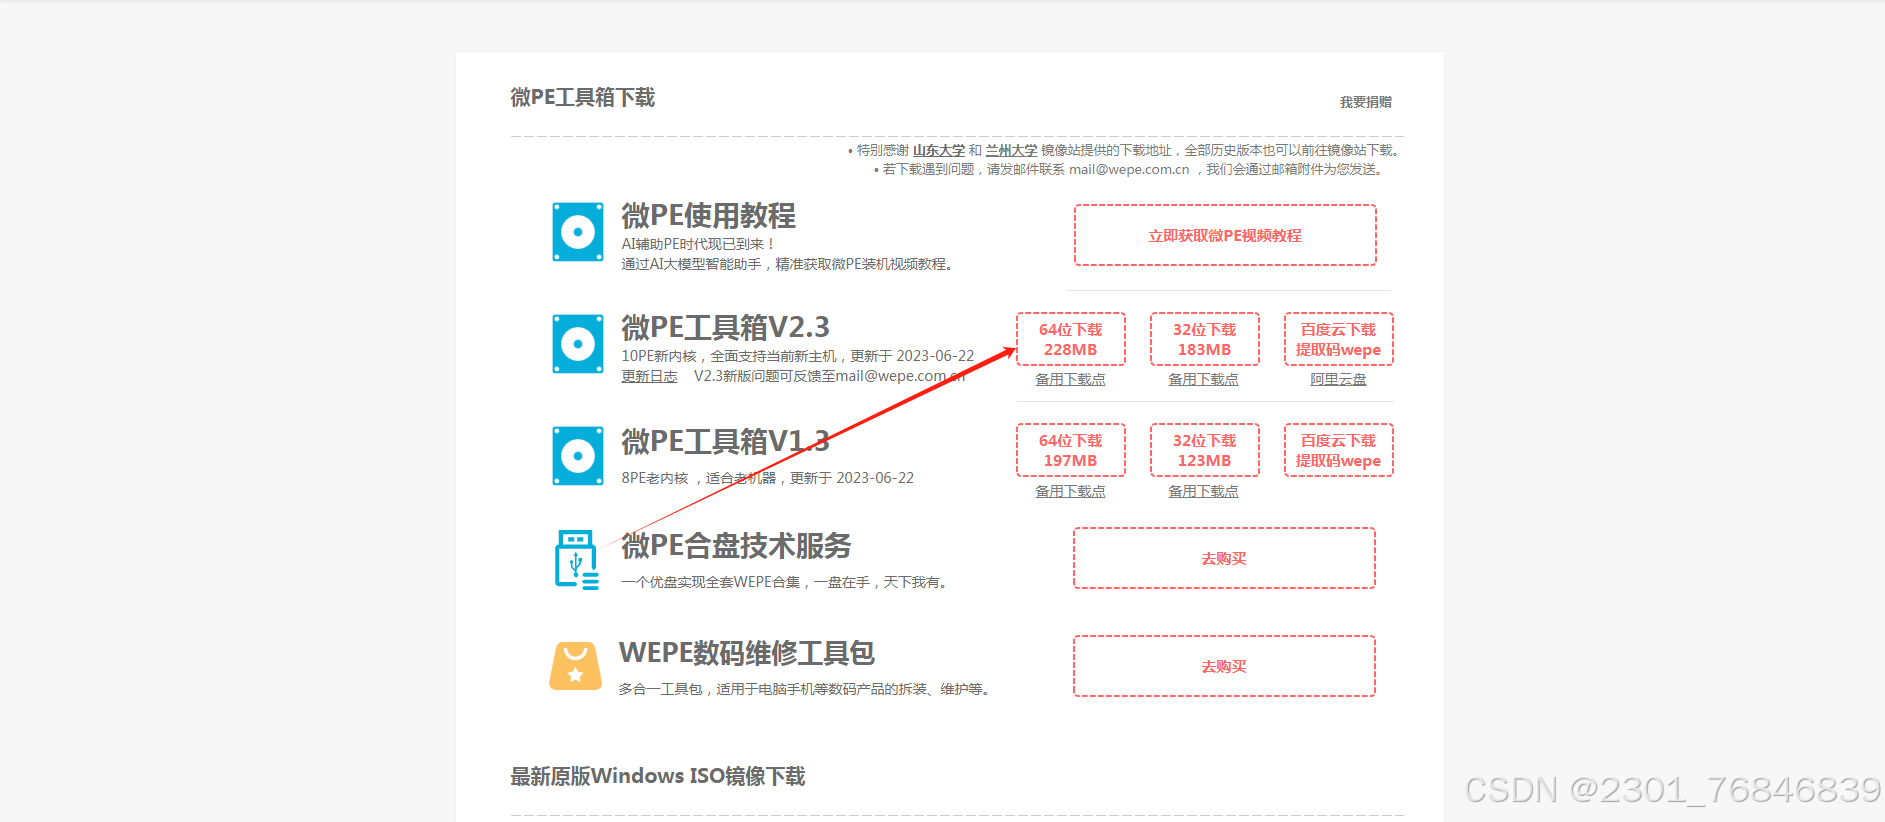1885x822 pixels.
Task: Click the 通过AI大模型智能助手 description line
Action: 788,264
